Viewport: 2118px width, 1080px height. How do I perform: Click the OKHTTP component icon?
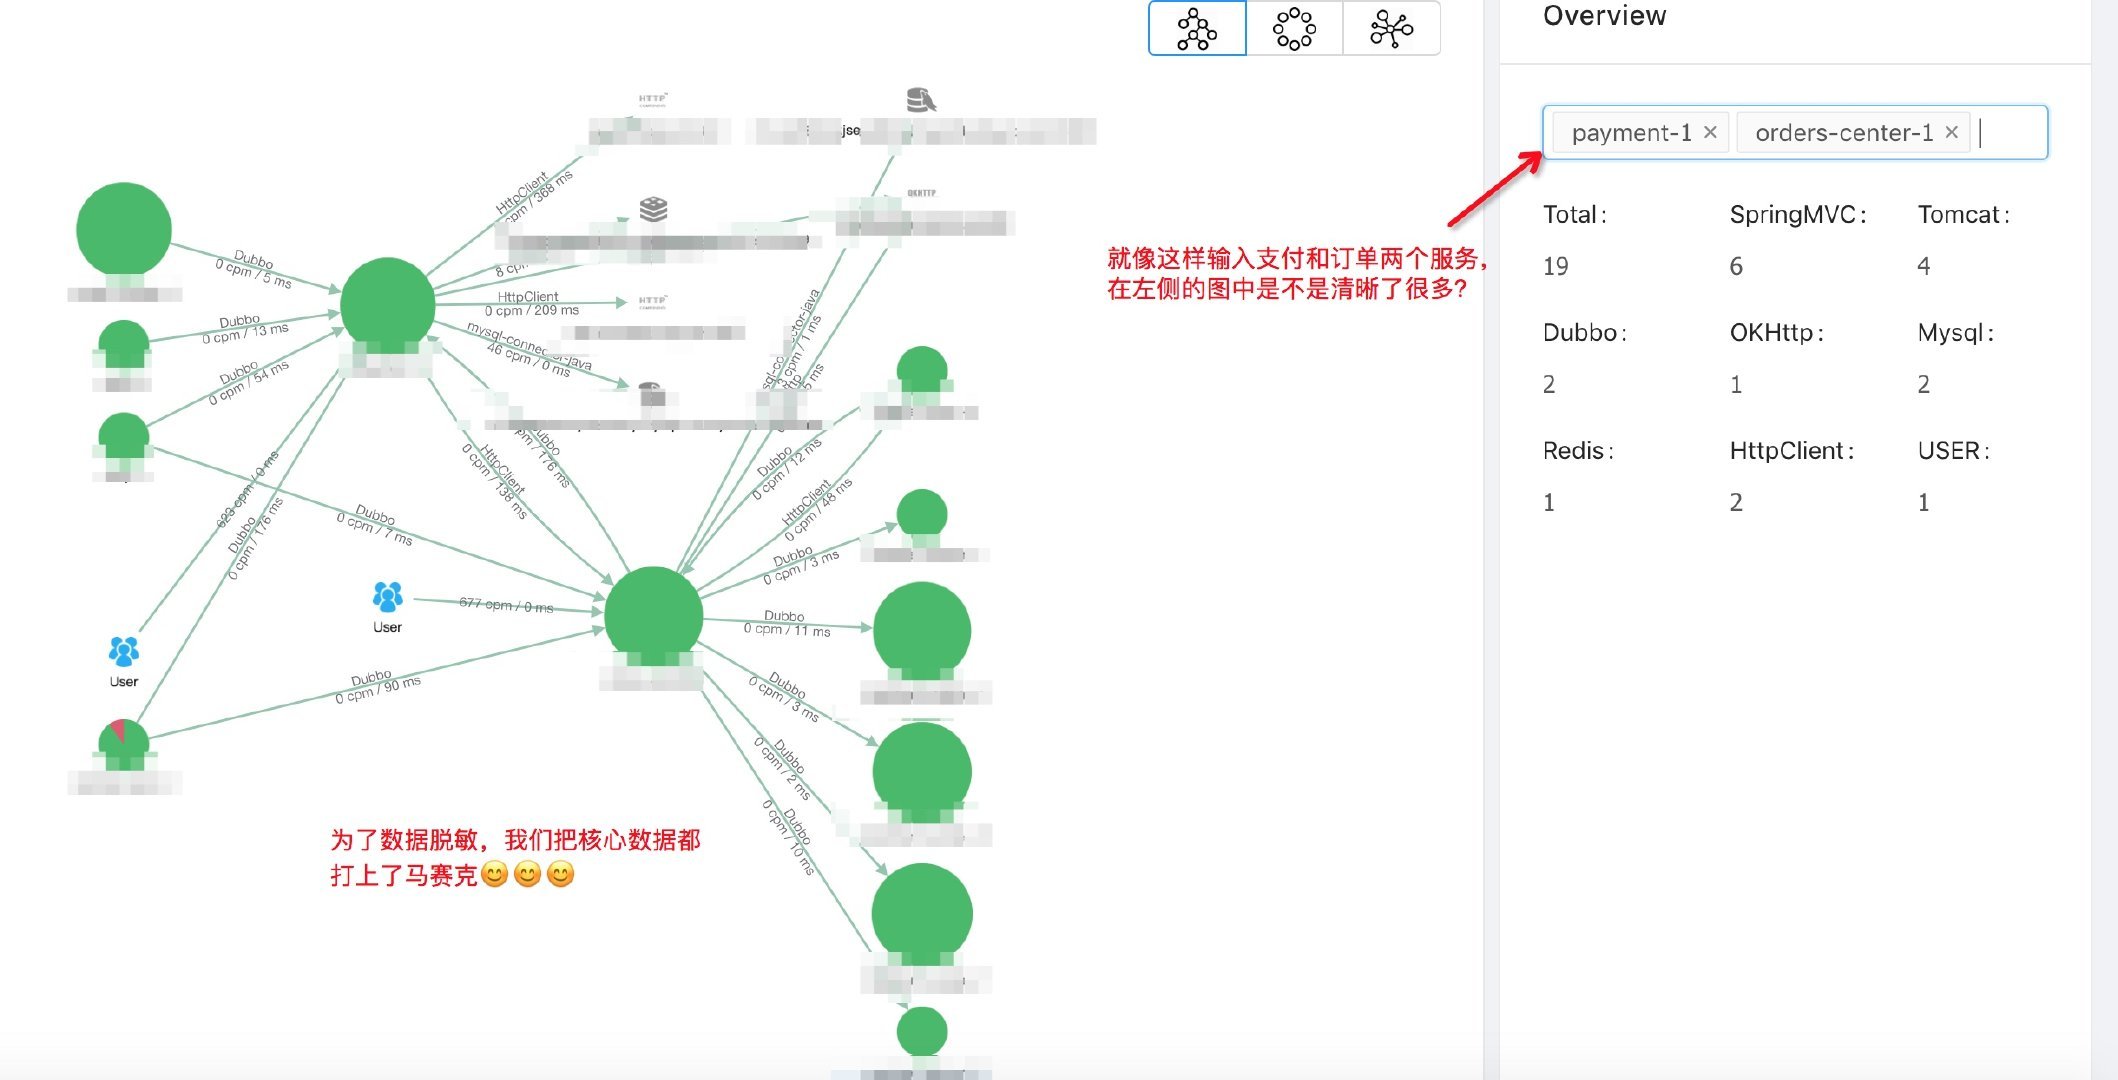pos(921,193)
